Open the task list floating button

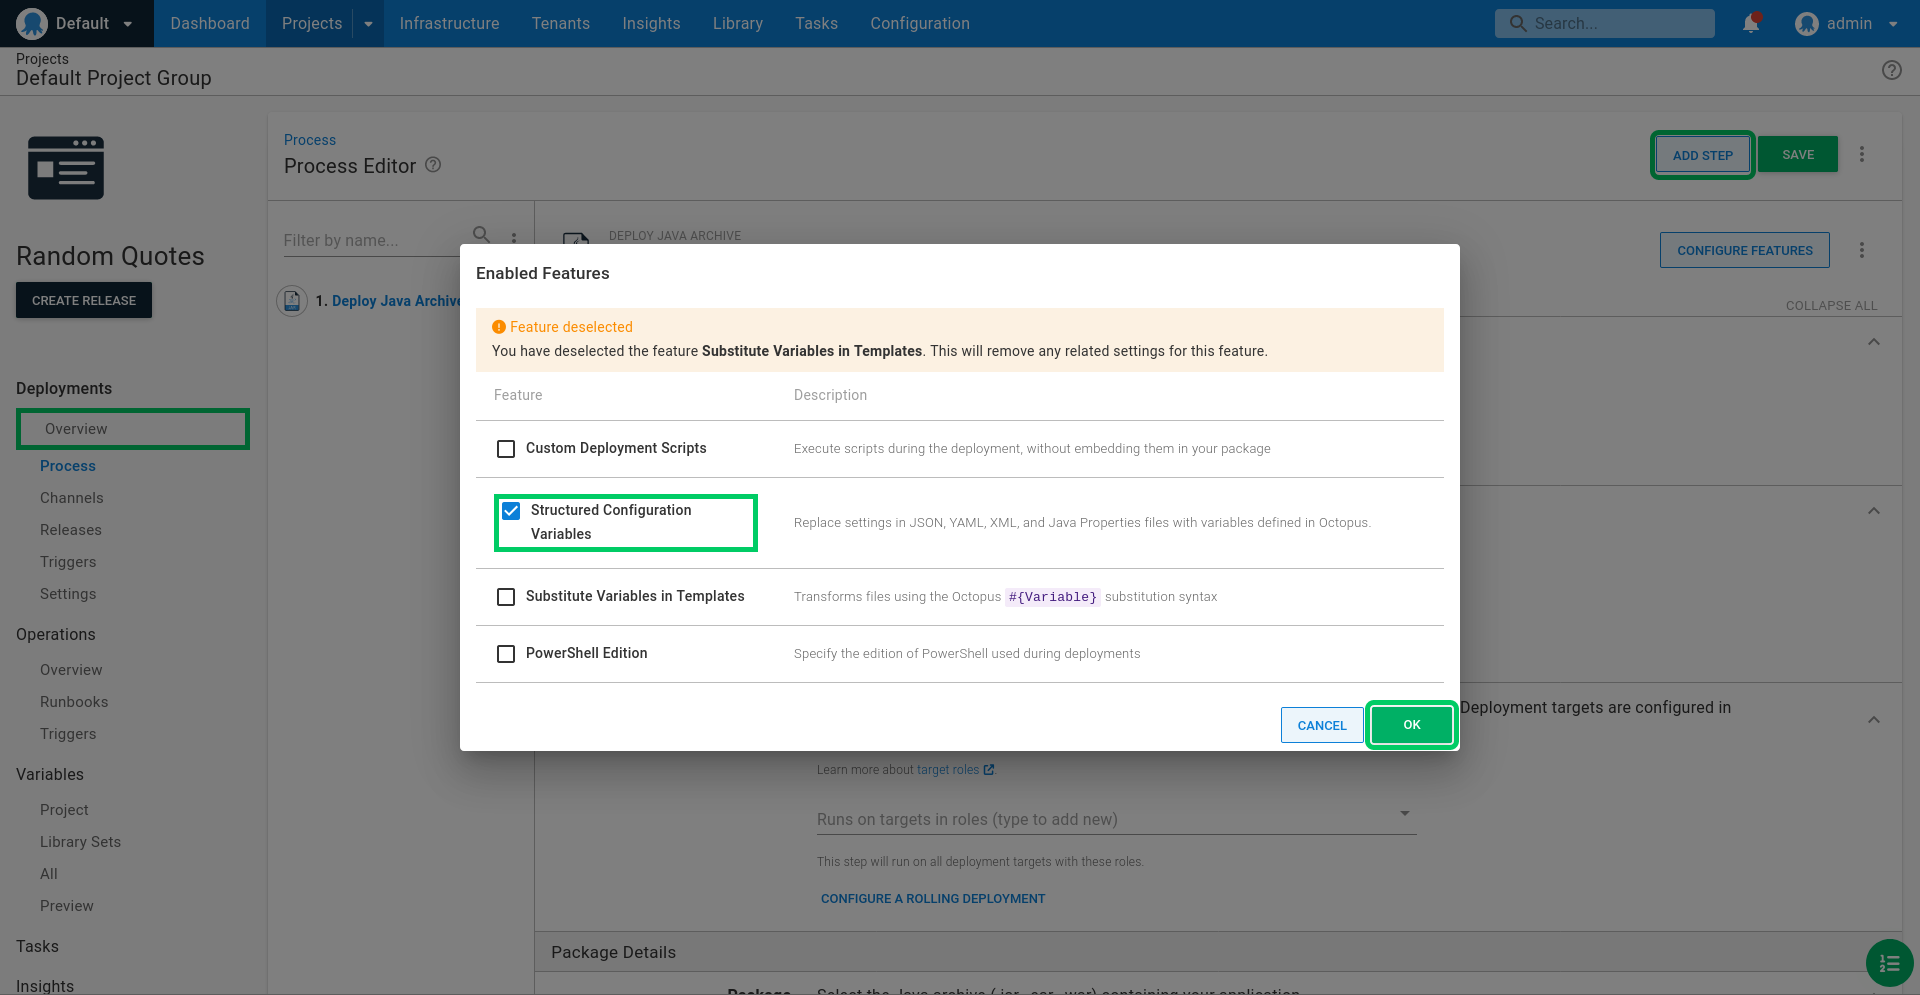point(1889,963)
